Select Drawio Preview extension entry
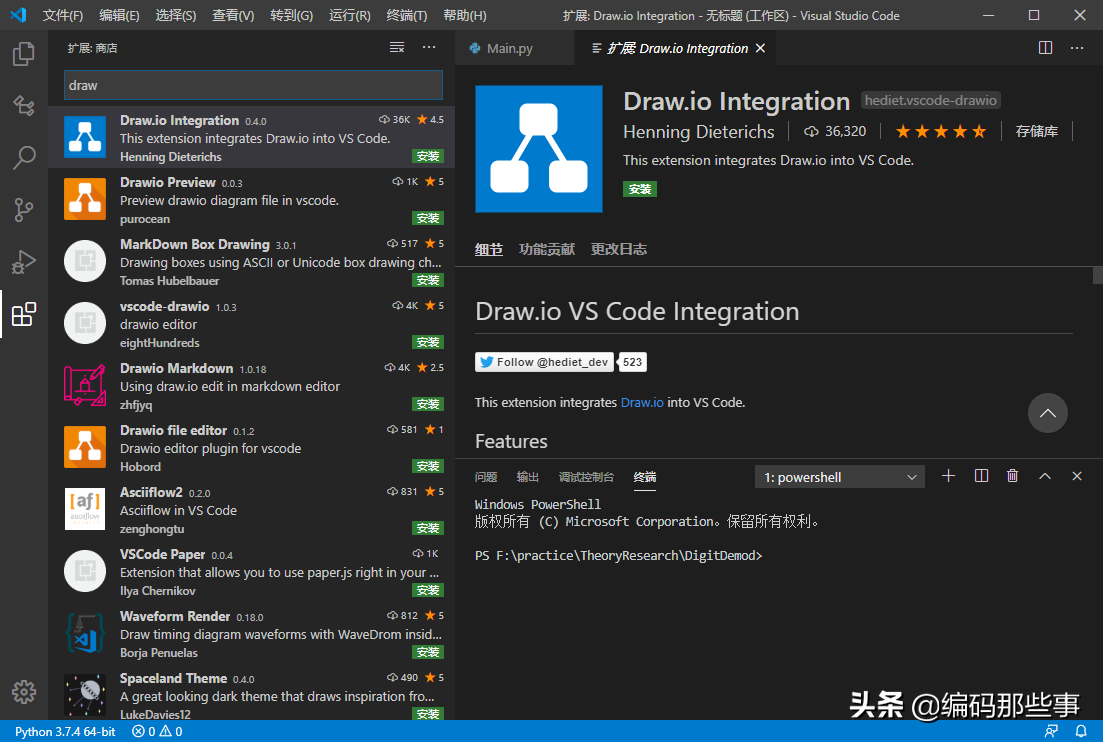The width and height of the screenshot is (1103, 742). click(x=252, y=199)
